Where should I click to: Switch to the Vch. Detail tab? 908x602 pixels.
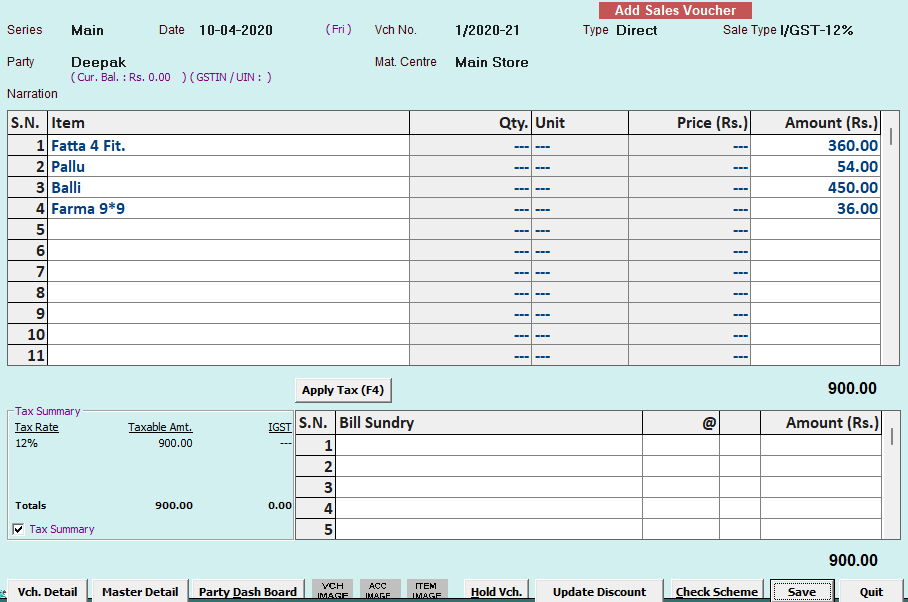pyautogui.click(x=47, y=591)
